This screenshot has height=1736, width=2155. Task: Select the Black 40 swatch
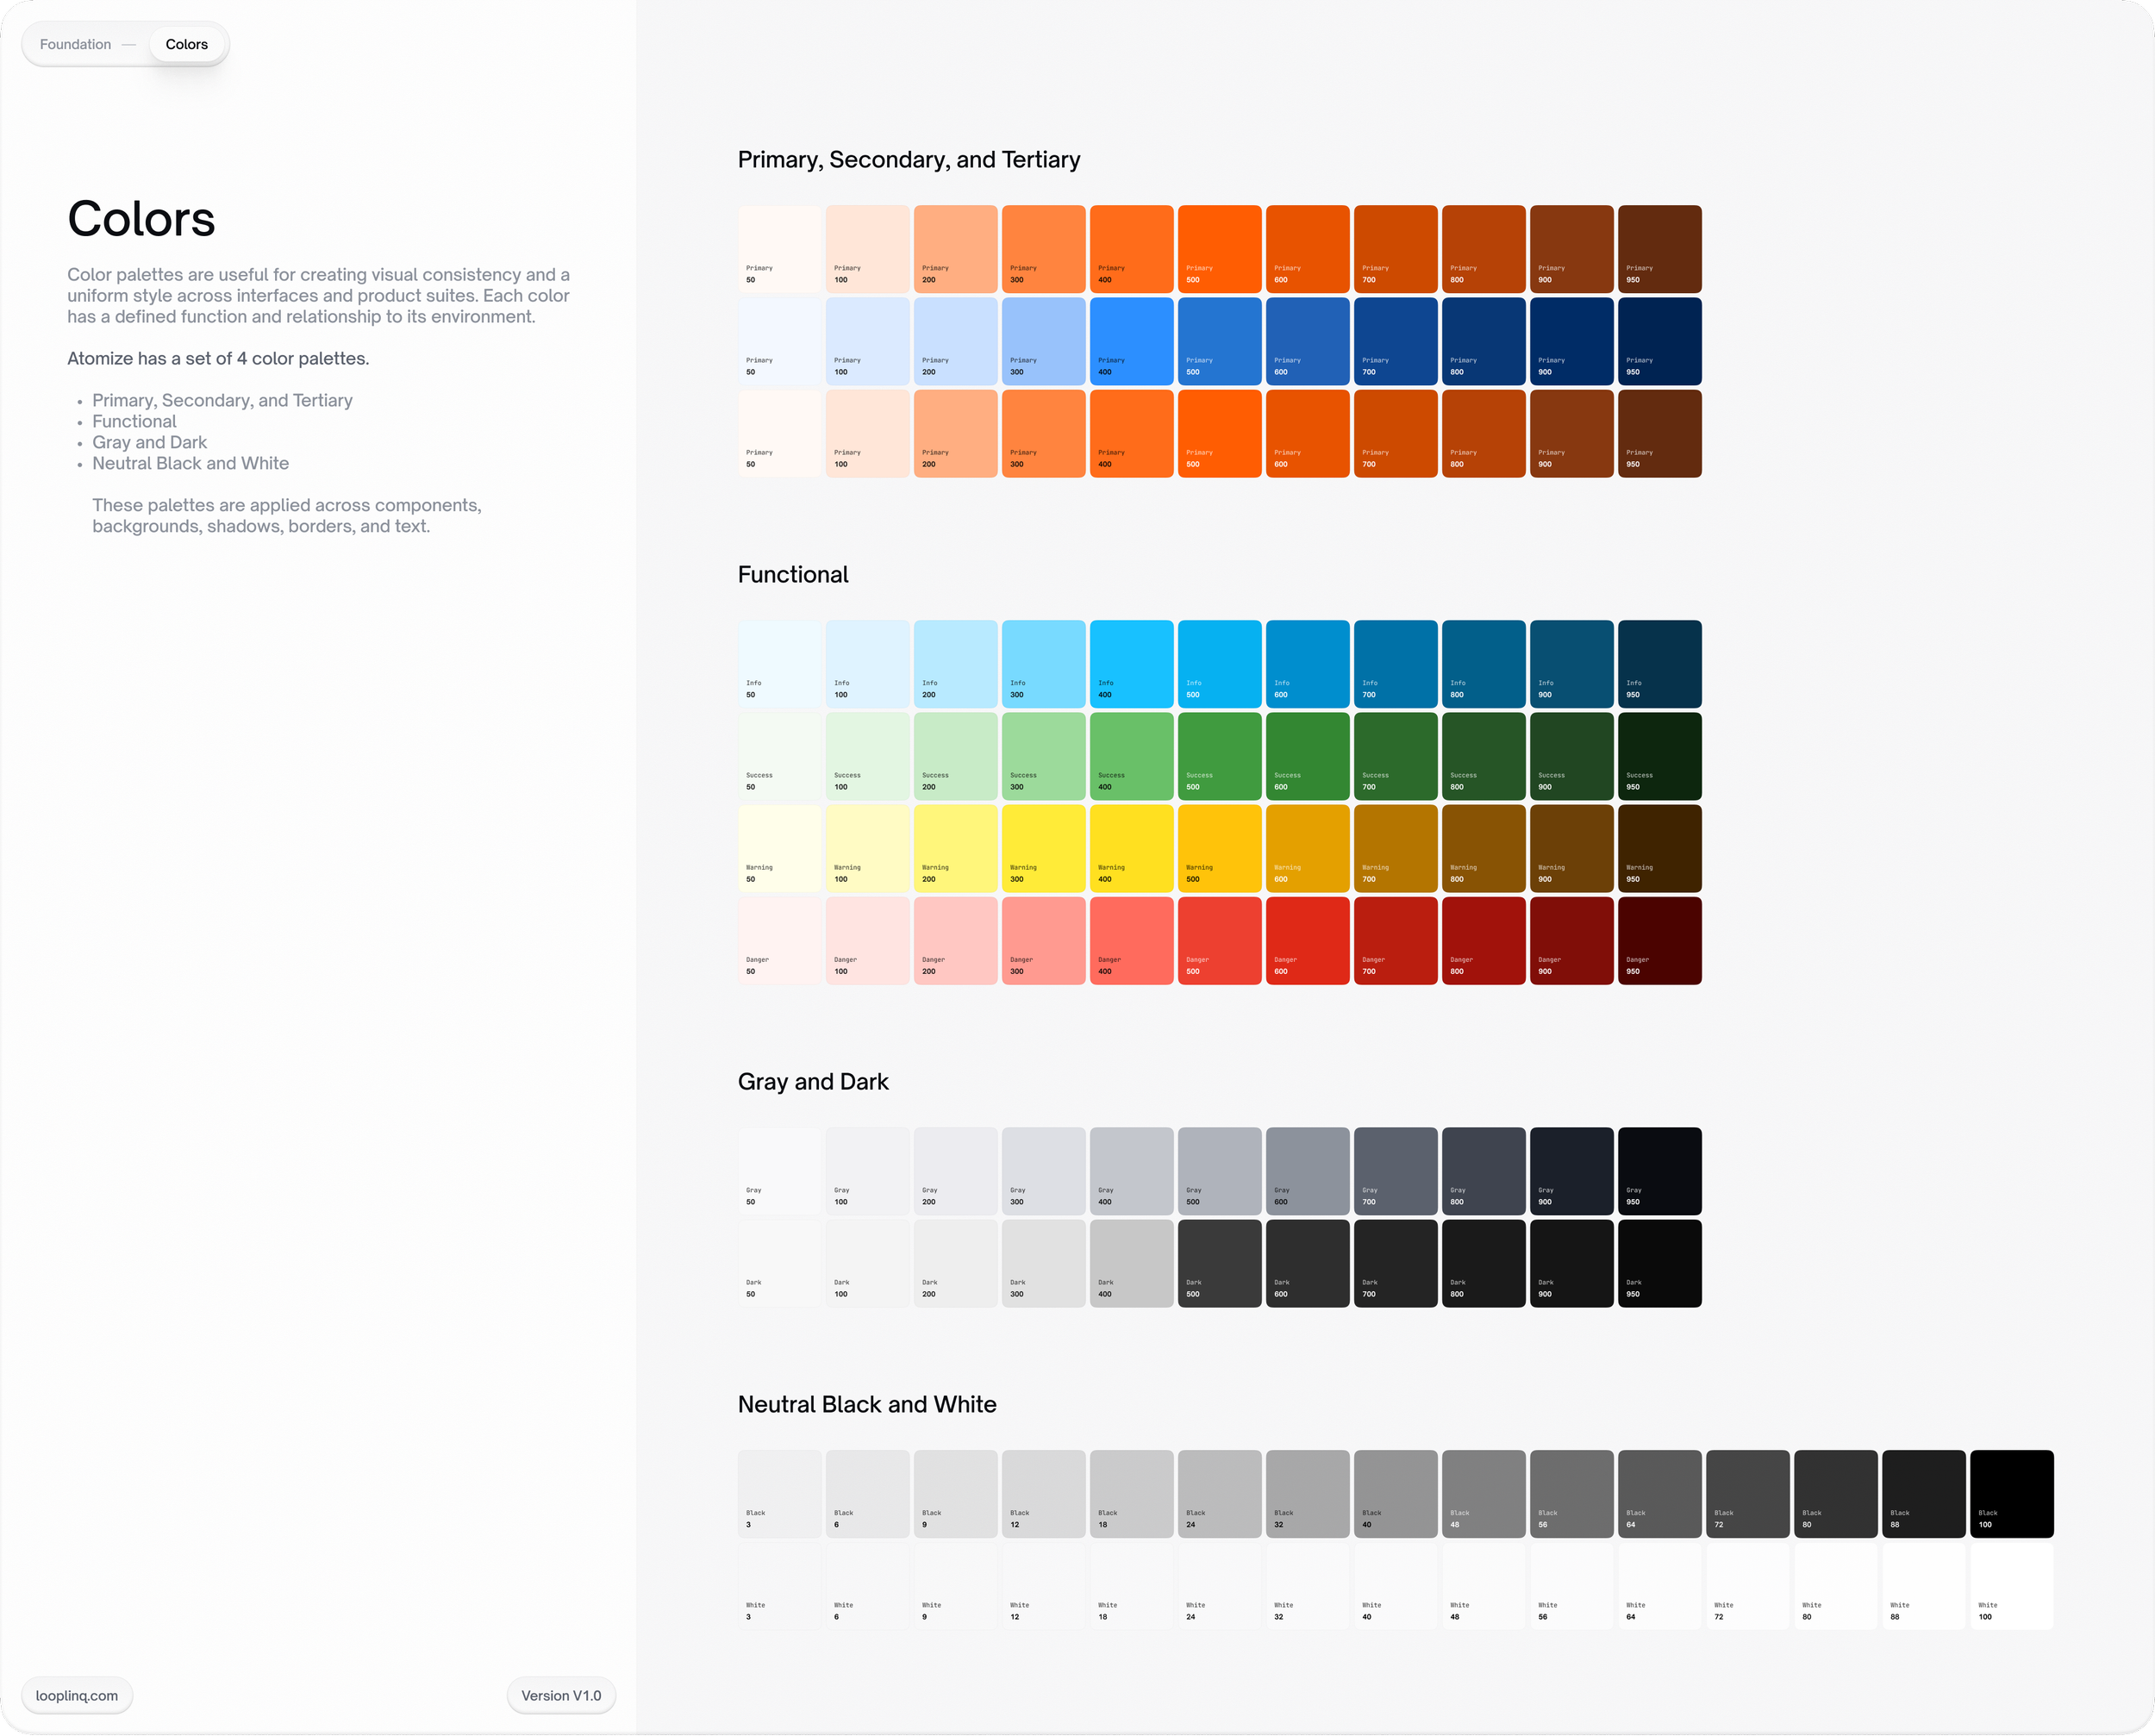1395,1494
